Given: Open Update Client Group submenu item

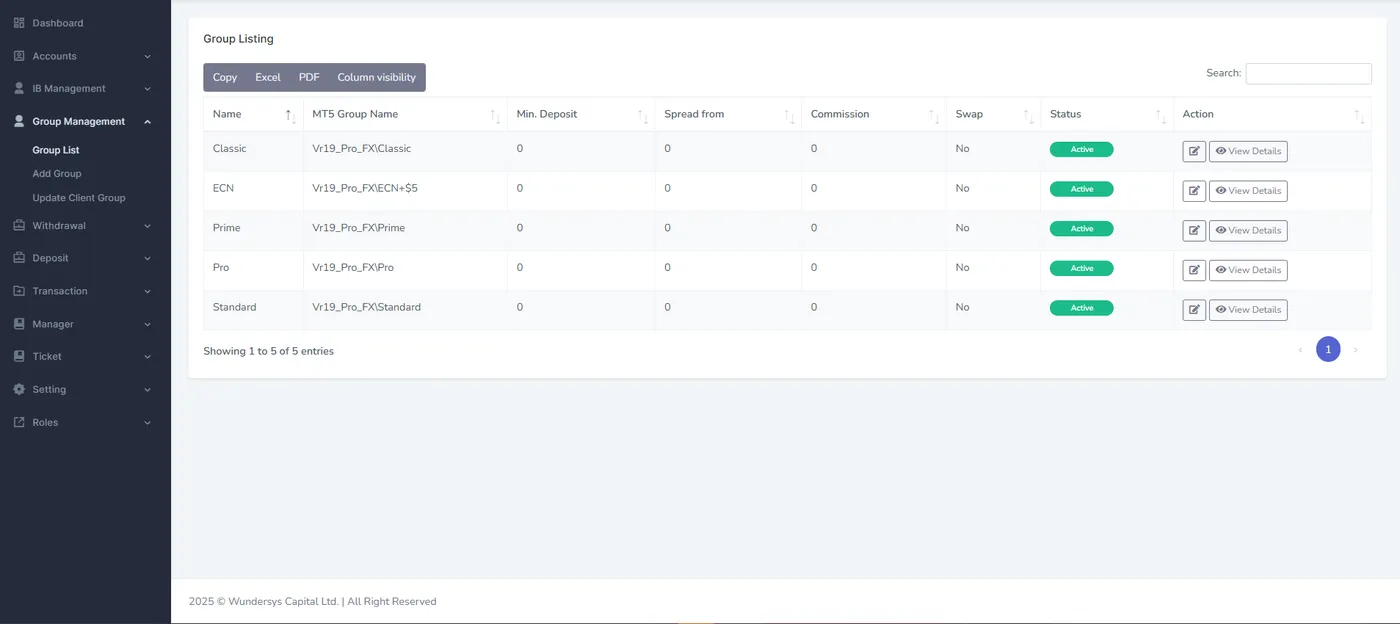Looking at the screenshot, I should (x=79, y=198).
